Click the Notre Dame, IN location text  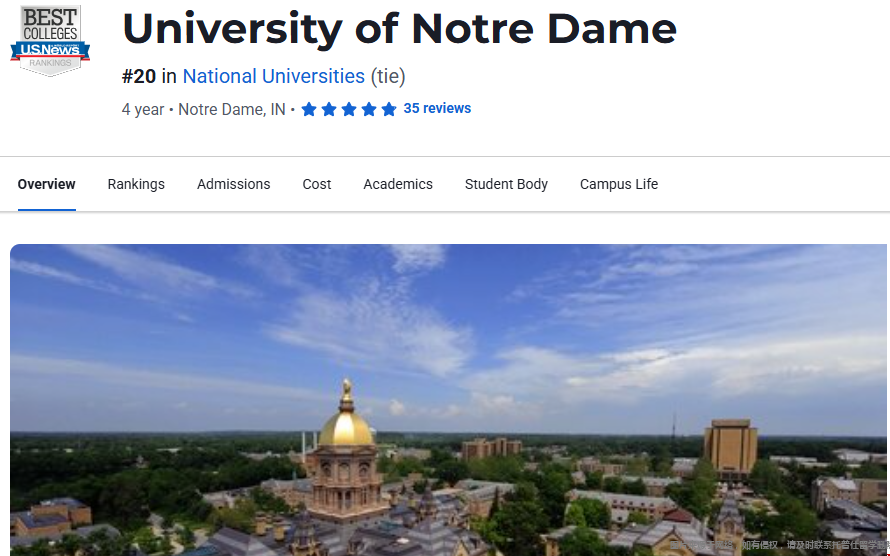coord(231,109)
